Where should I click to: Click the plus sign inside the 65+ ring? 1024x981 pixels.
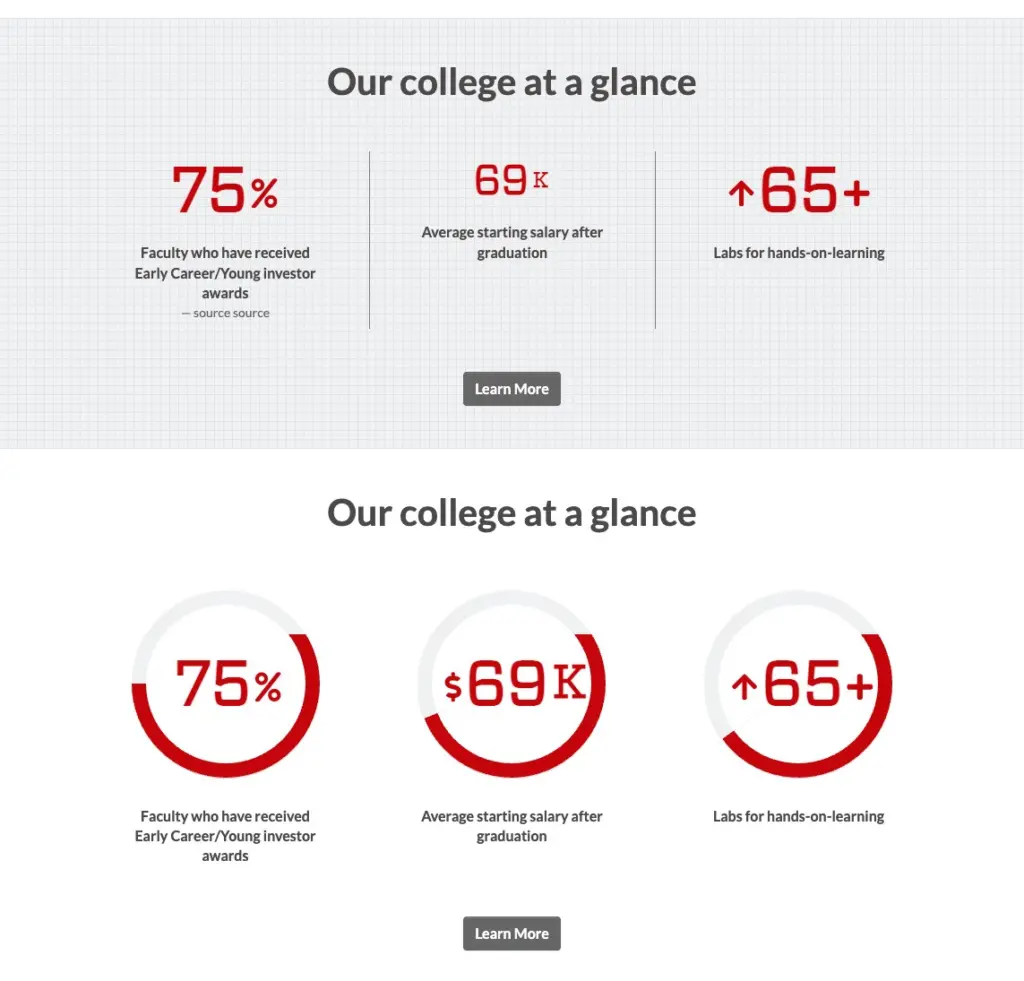(x=858, y=687)
